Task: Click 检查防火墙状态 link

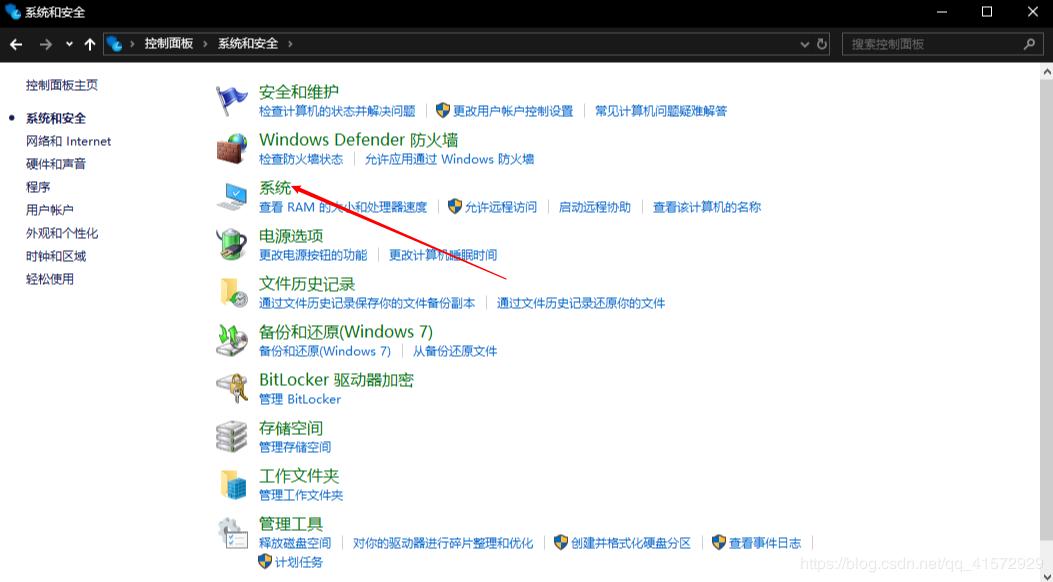Action: click(301, 159)
